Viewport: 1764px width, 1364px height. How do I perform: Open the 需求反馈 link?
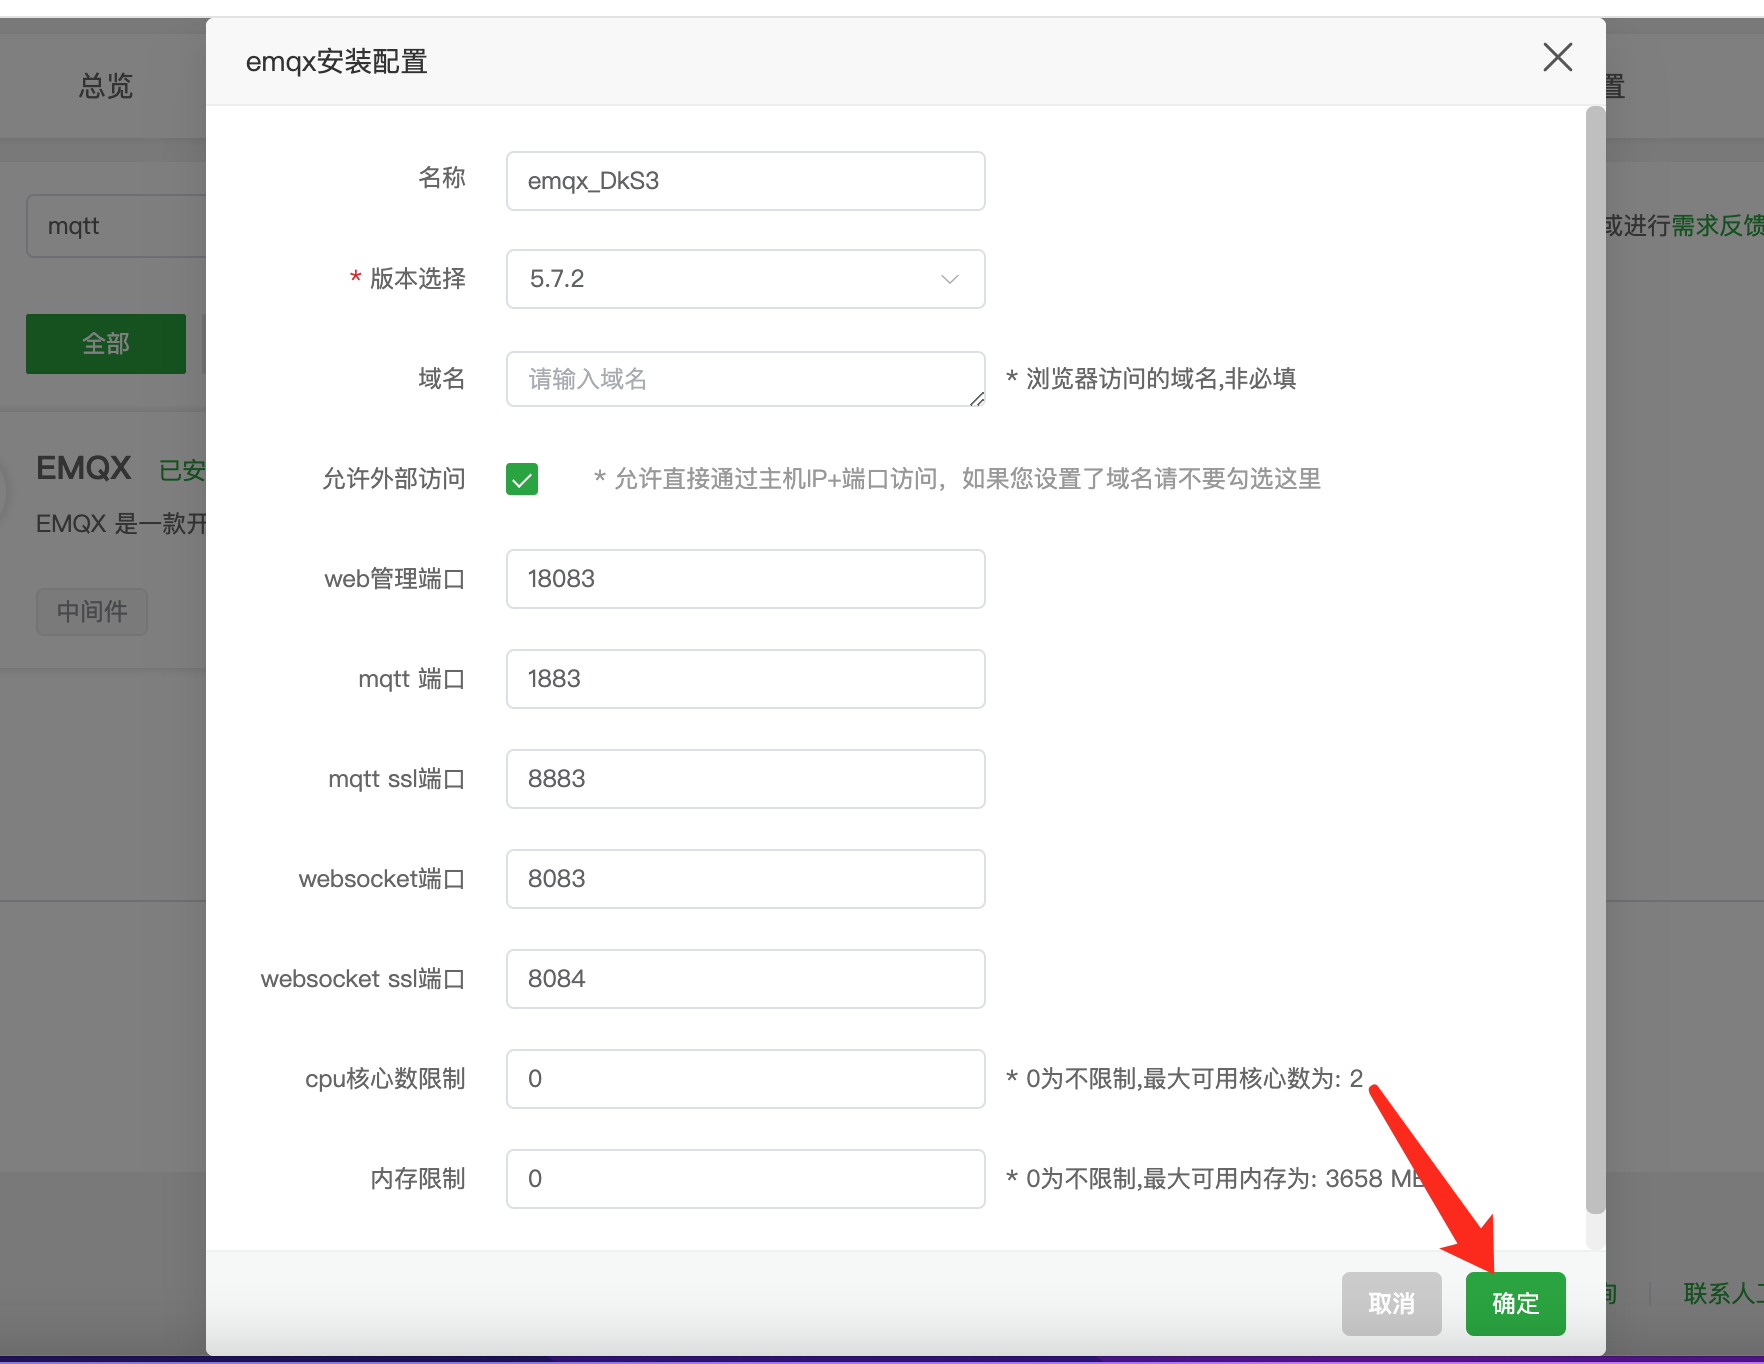pos(1716,226)
